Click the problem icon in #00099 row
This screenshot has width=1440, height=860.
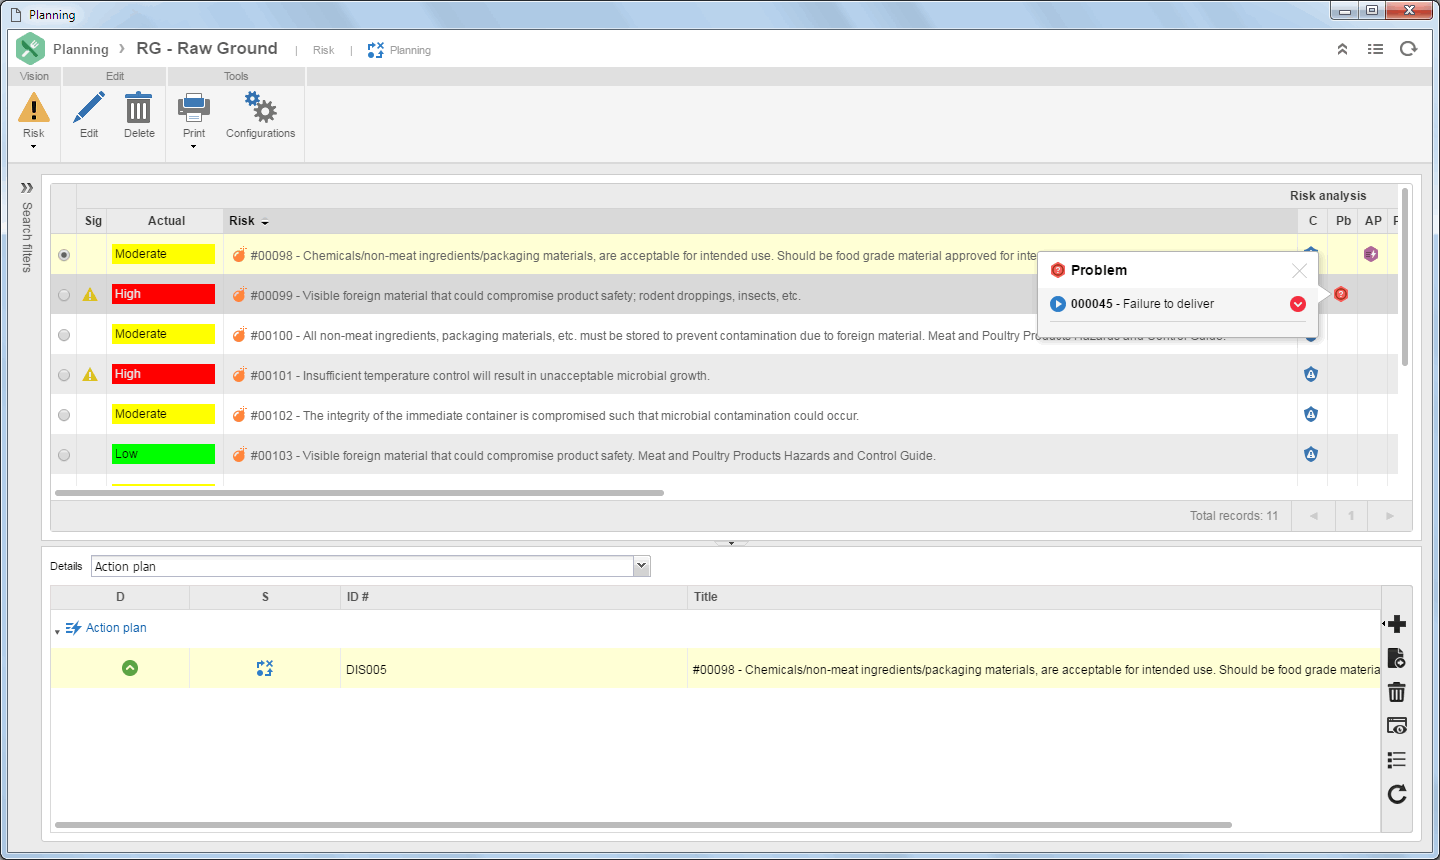tap(1341, 294)
